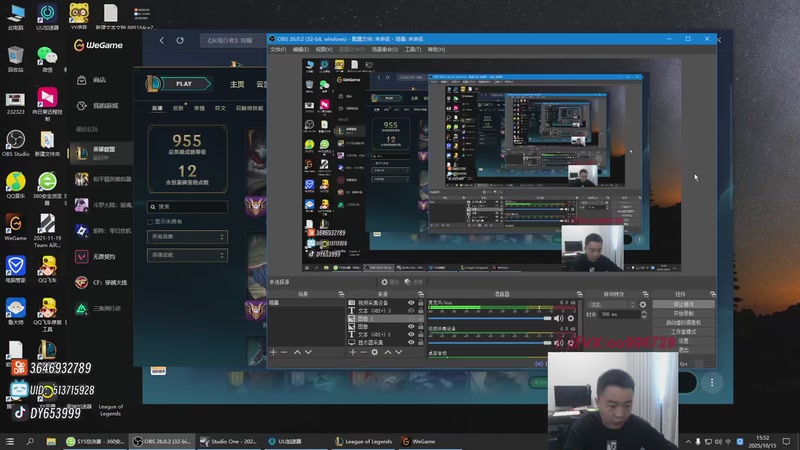800x450 pixels.
Task: Open the 淡出 transition type dropdown
Action: 612,305
